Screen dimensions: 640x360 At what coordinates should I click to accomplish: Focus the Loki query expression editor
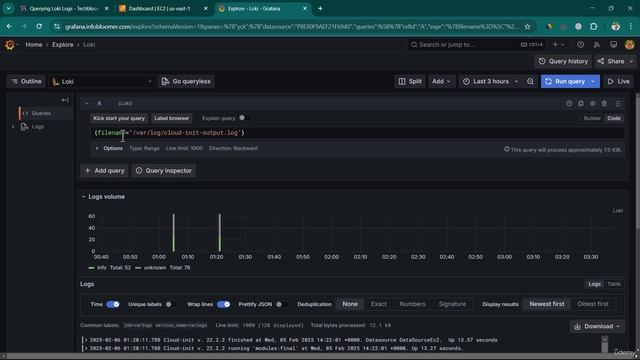click(357, 133)
